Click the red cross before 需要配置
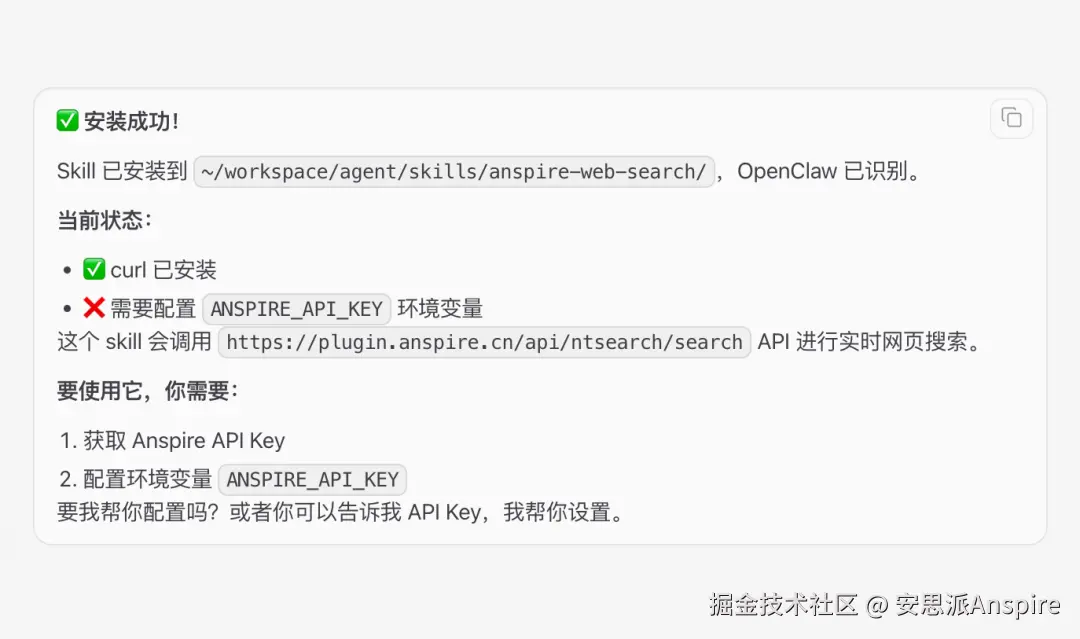Viewport: 1080px width, 639px height. coord(94,308)
